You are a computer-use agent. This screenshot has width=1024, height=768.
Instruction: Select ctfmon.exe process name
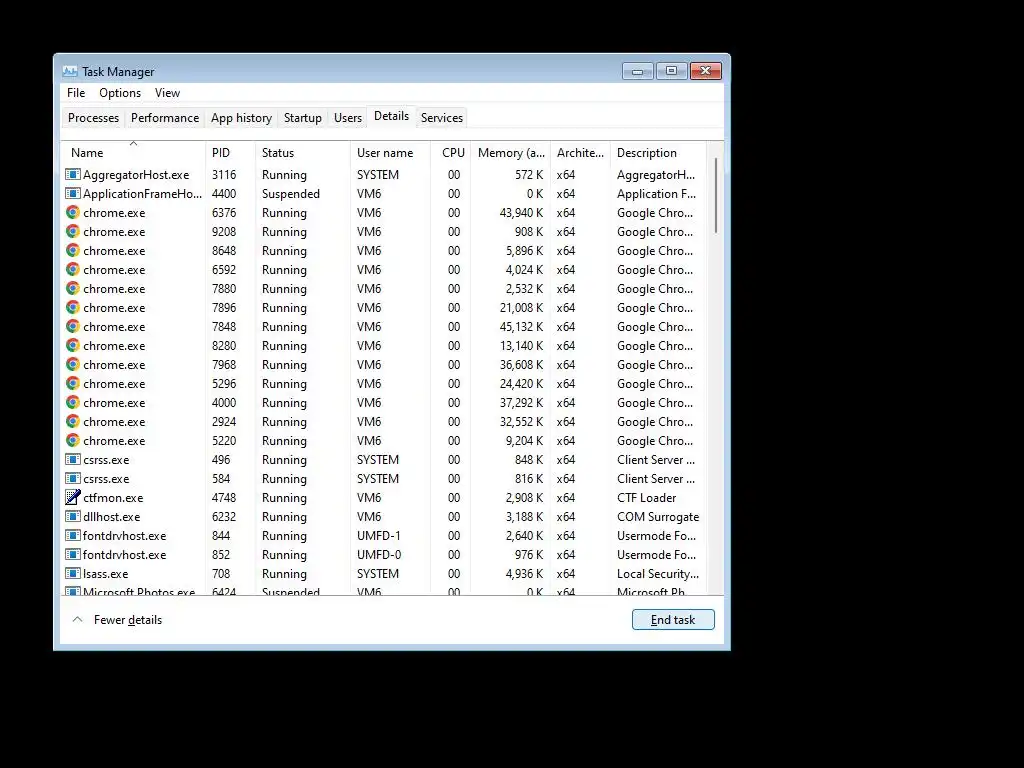click(113, 497)
